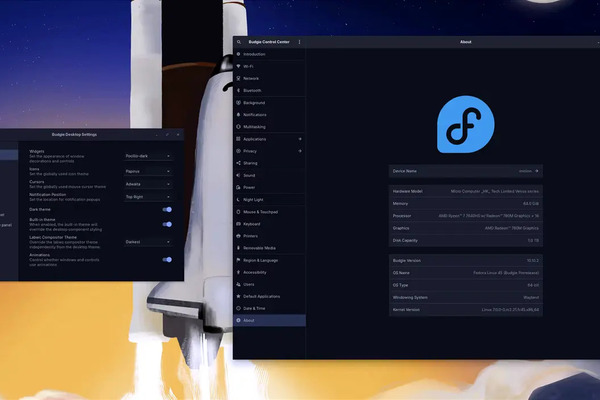Click the Region & Language flag icon

238,260
